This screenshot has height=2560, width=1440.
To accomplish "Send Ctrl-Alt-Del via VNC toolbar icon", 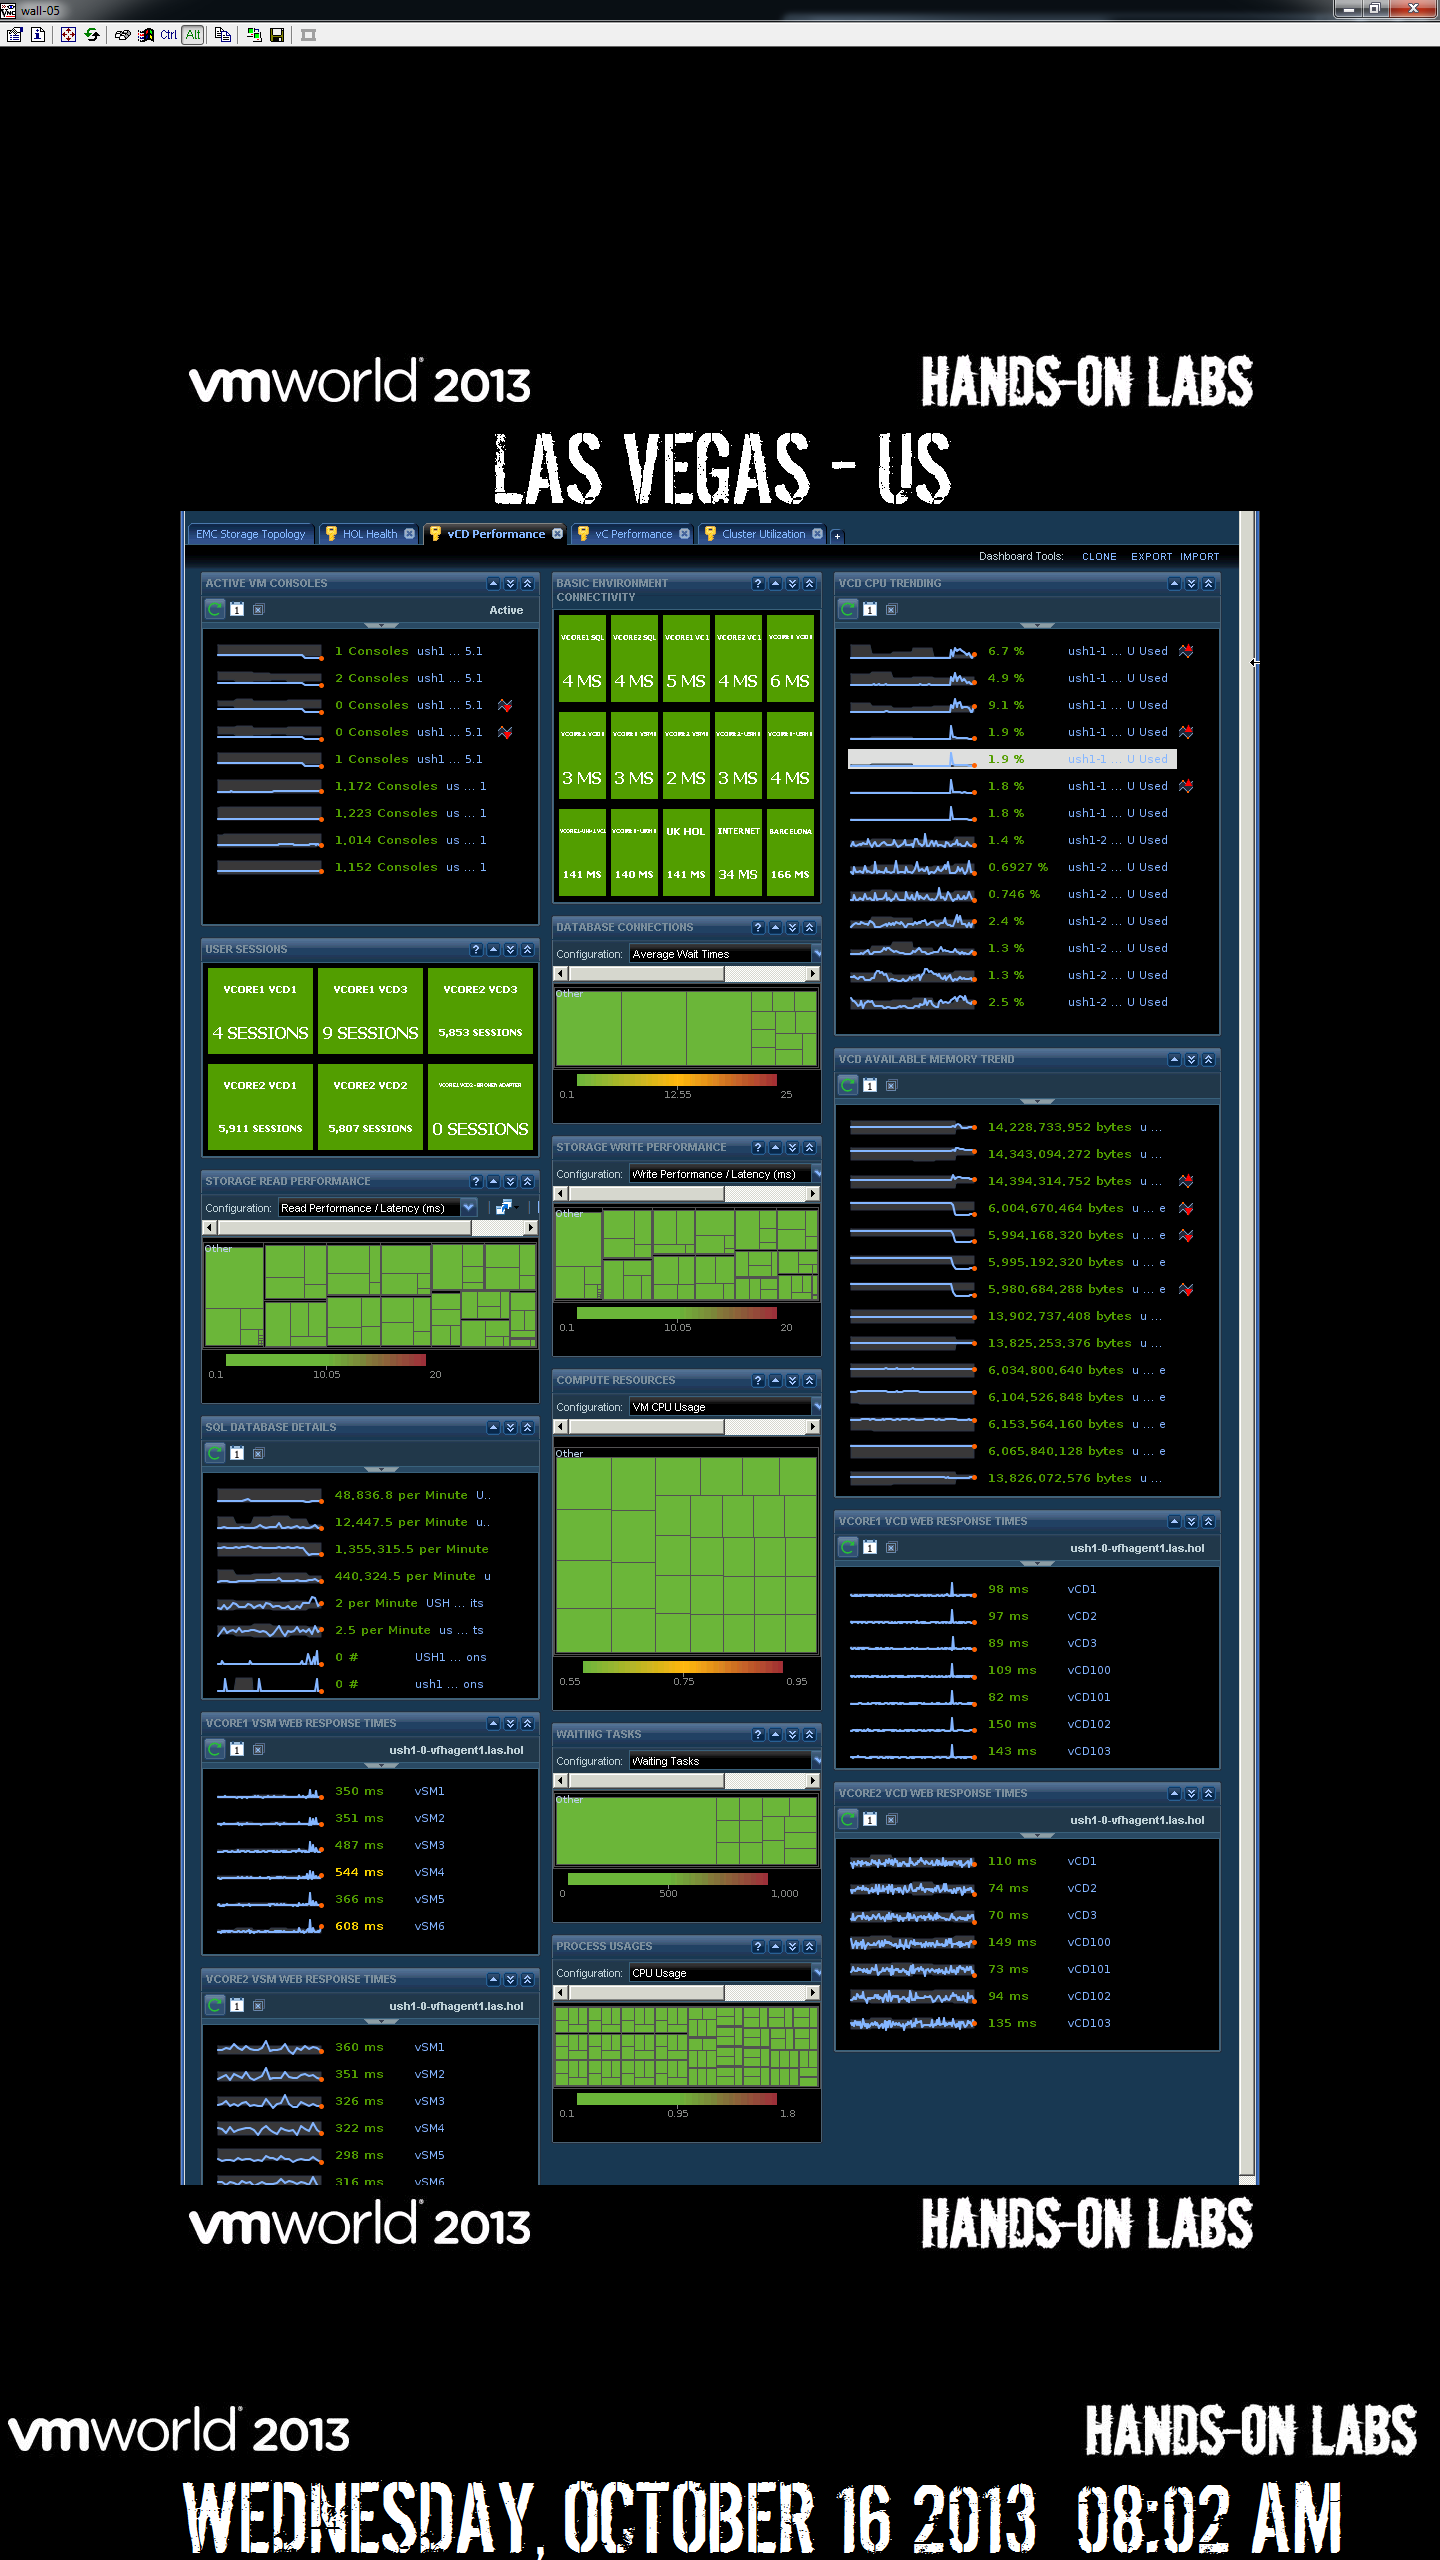I will (x=122, y=35).
